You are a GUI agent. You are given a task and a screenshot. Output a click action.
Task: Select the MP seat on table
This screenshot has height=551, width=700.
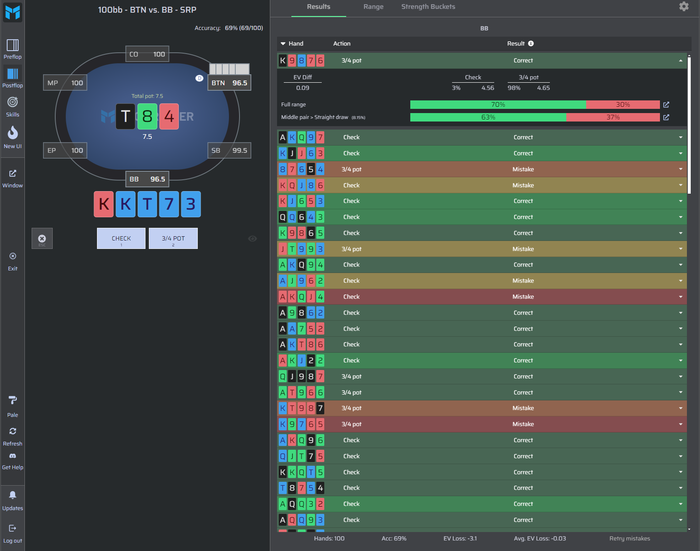pos(65,83)
